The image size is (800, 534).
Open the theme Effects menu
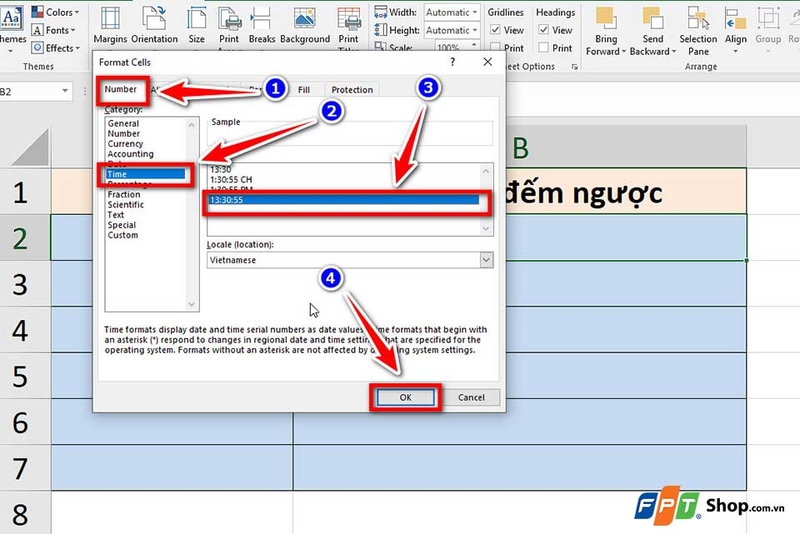tap(56, 48)
